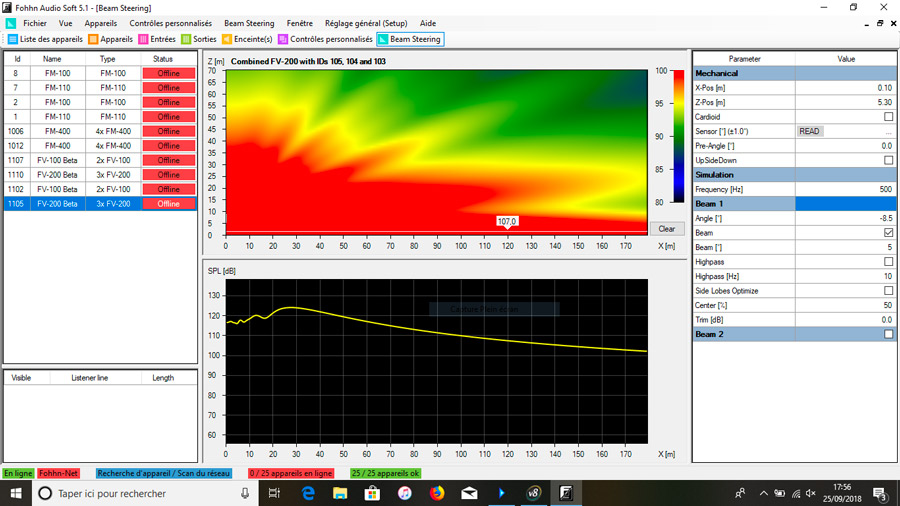Open Microsoft Edge from the taskbar
This screenshot has height=506, width=900.
coord(308,493)
